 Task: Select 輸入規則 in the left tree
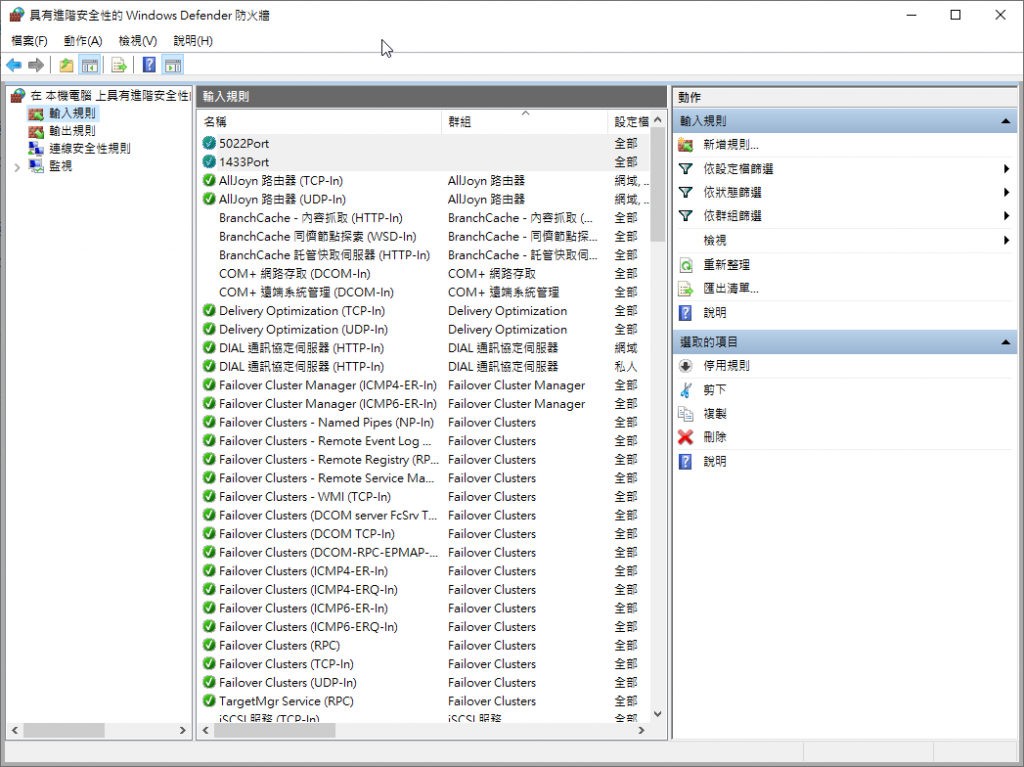tap(72, 113)
